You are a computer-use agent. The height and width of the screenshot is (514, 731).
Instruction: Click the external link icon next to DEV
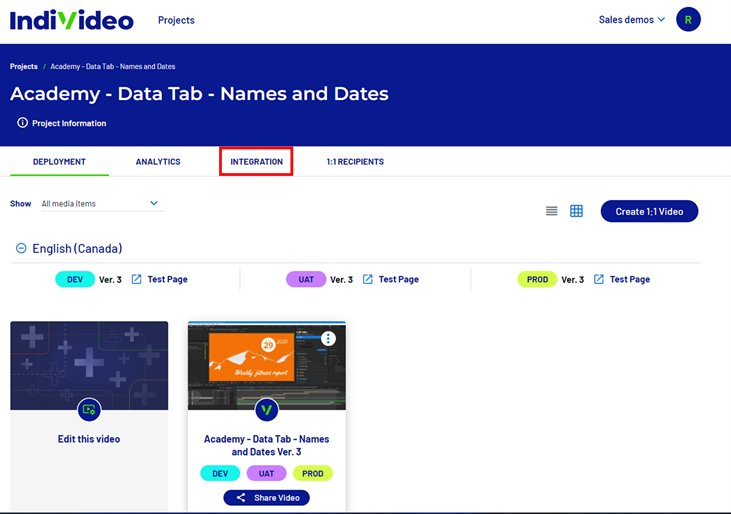click(136, 279)
